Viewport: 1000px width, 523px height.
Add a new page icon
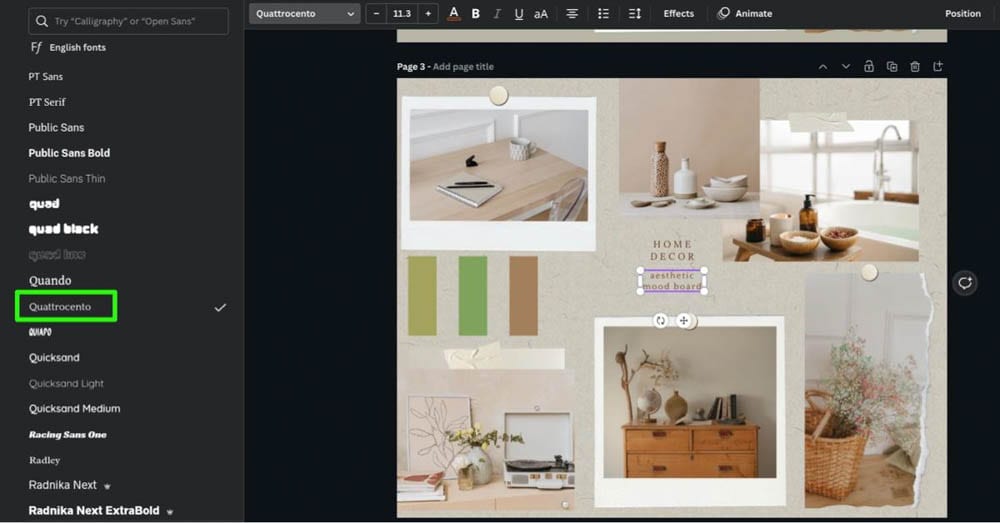point(938,67)
